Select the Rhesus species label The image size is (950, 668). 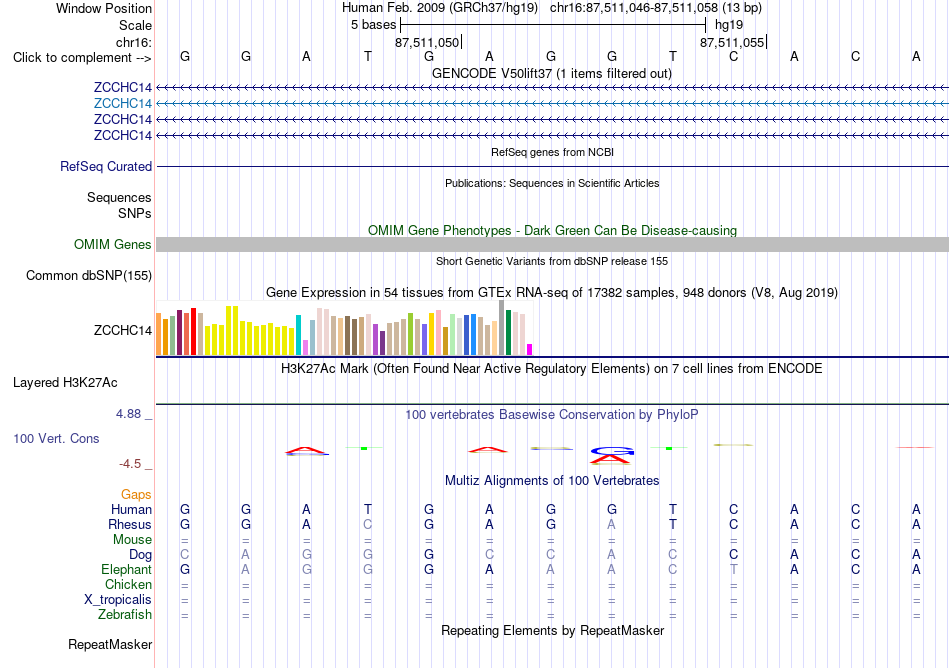pos(130,524)
